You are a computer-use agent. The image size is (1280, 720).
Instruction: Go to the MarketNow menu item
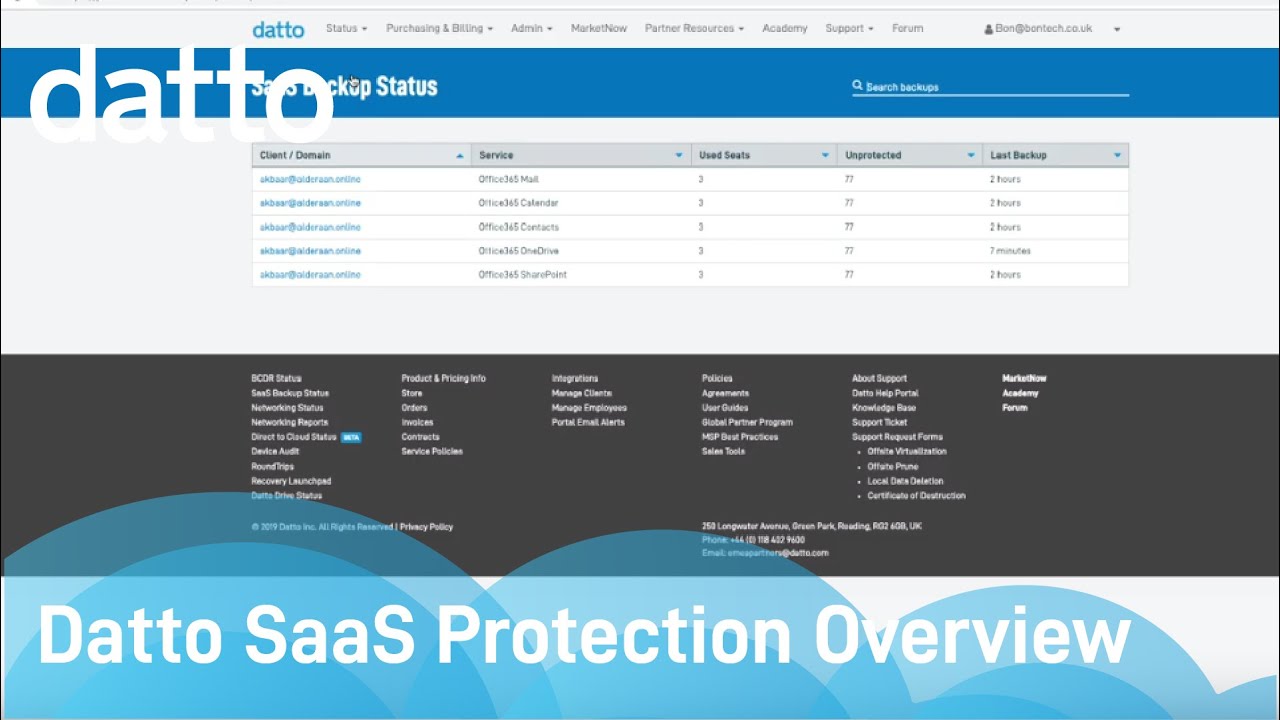[599, 28]
